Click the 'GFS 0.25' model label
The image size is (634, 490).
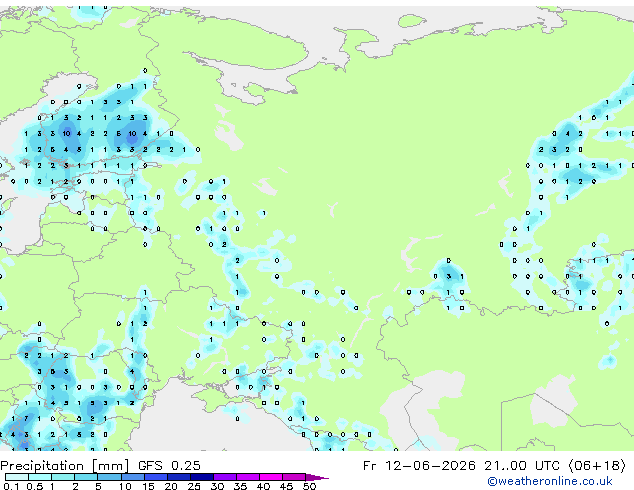pos(169,466)
